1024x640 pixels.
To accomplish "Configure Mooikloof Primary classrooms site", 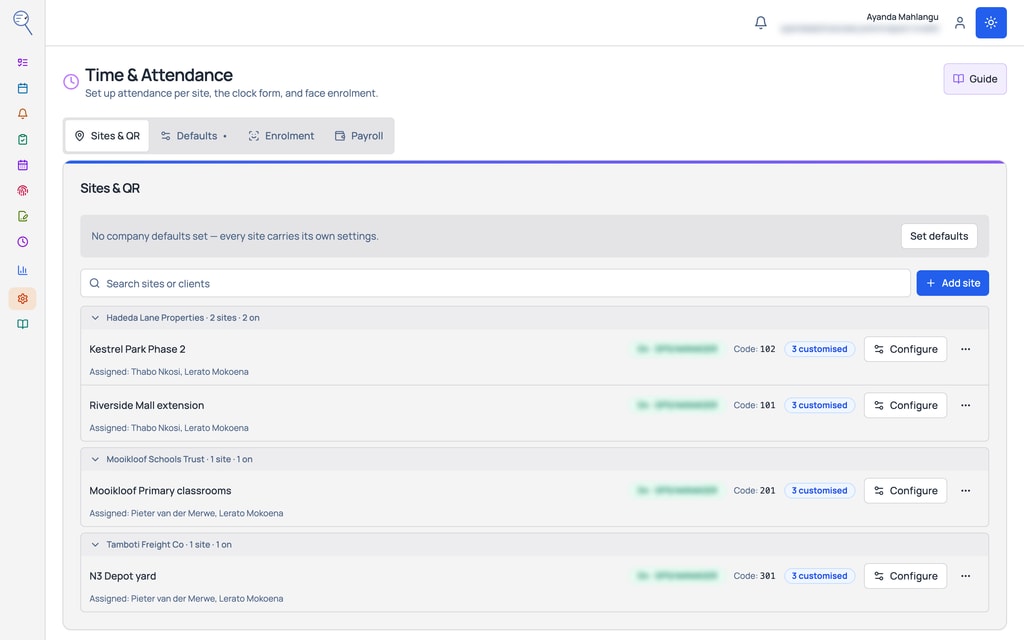I will tap(905, 490).
